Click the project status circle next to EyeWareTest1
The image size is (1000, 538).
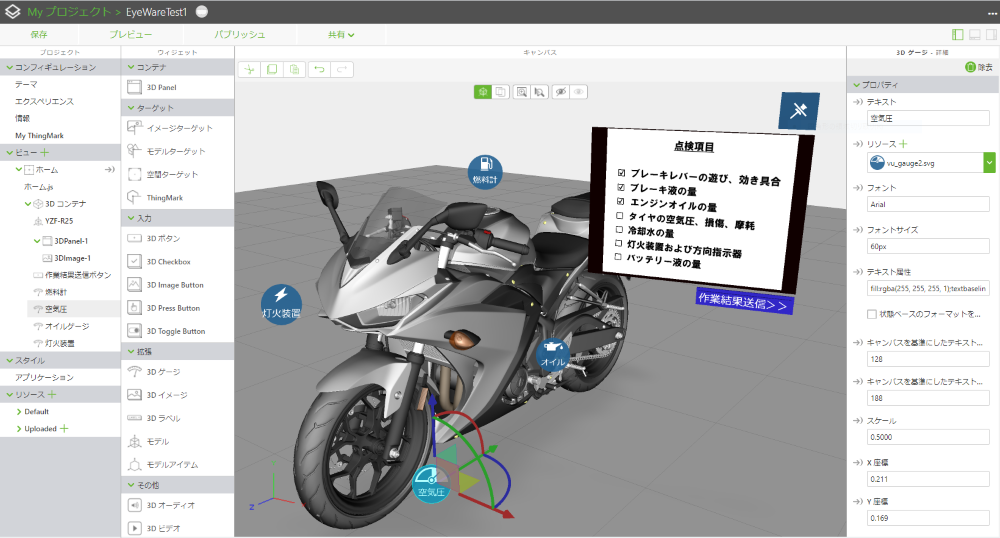[202, 11]
